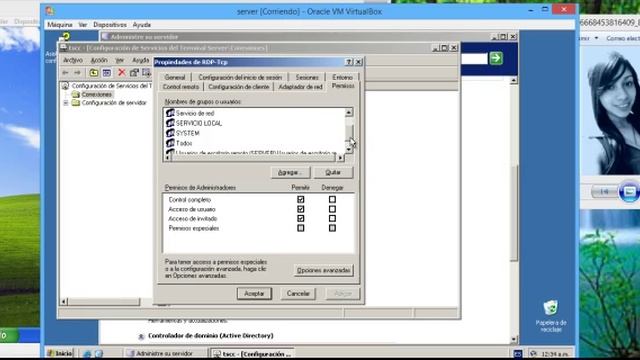Click the blue VirtualBox status icon by tray

click(518, 353)
